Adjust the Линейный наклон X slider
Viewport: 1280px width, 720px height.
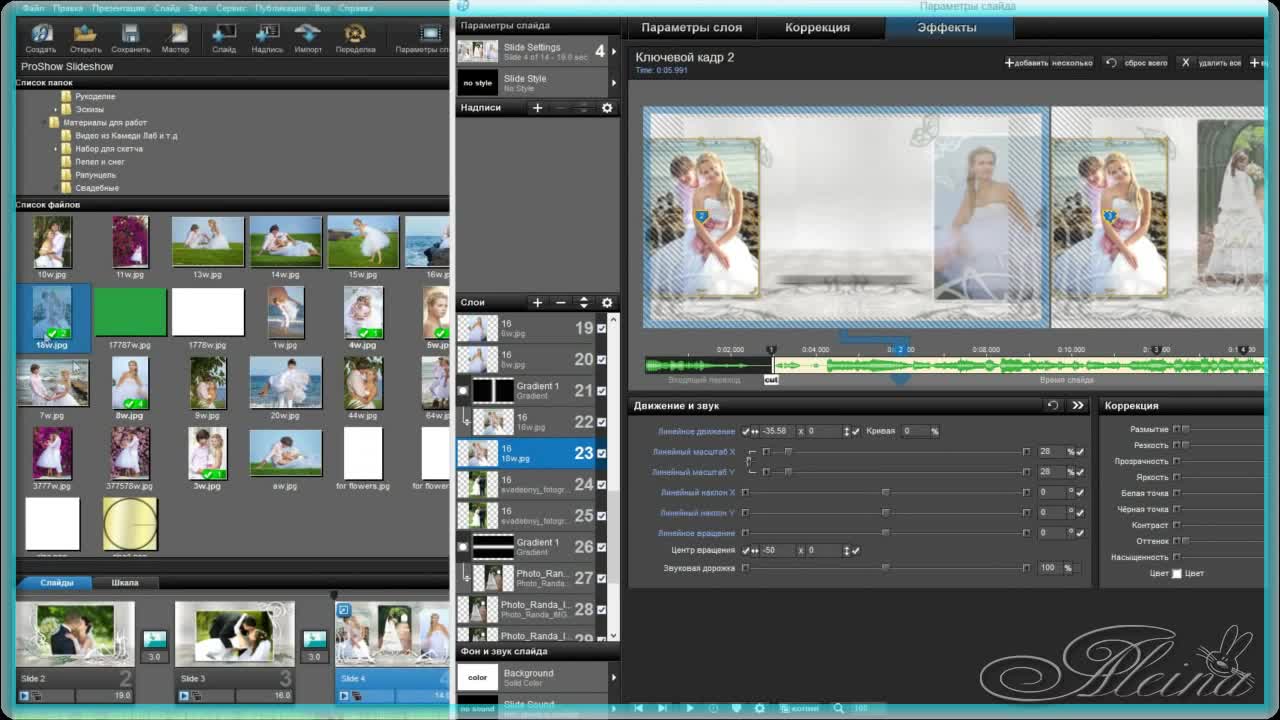point(885,492)
